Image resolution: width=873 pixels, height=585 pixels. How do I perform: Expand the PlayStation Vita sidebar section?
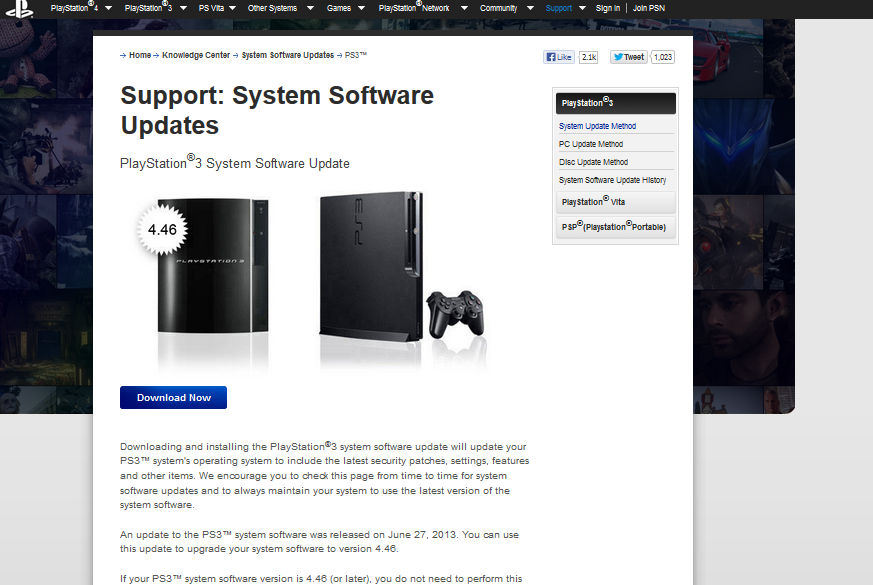616,203
